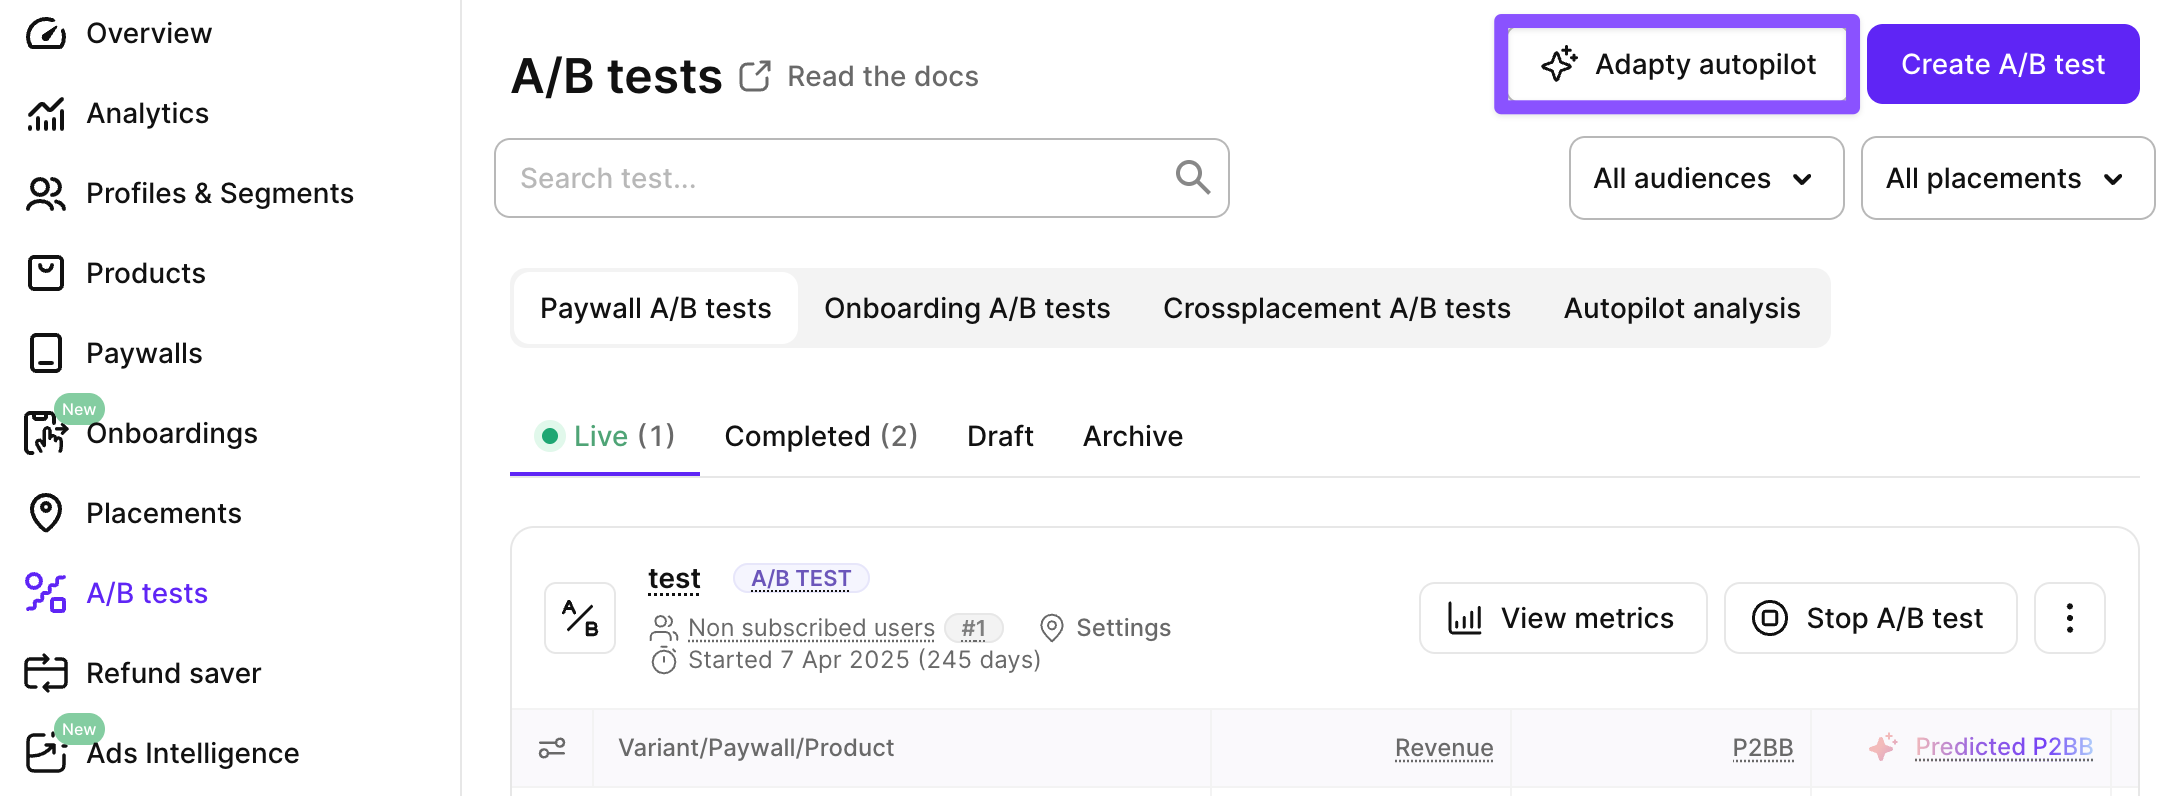Open Refund saver via its icon

pos(46,673)
